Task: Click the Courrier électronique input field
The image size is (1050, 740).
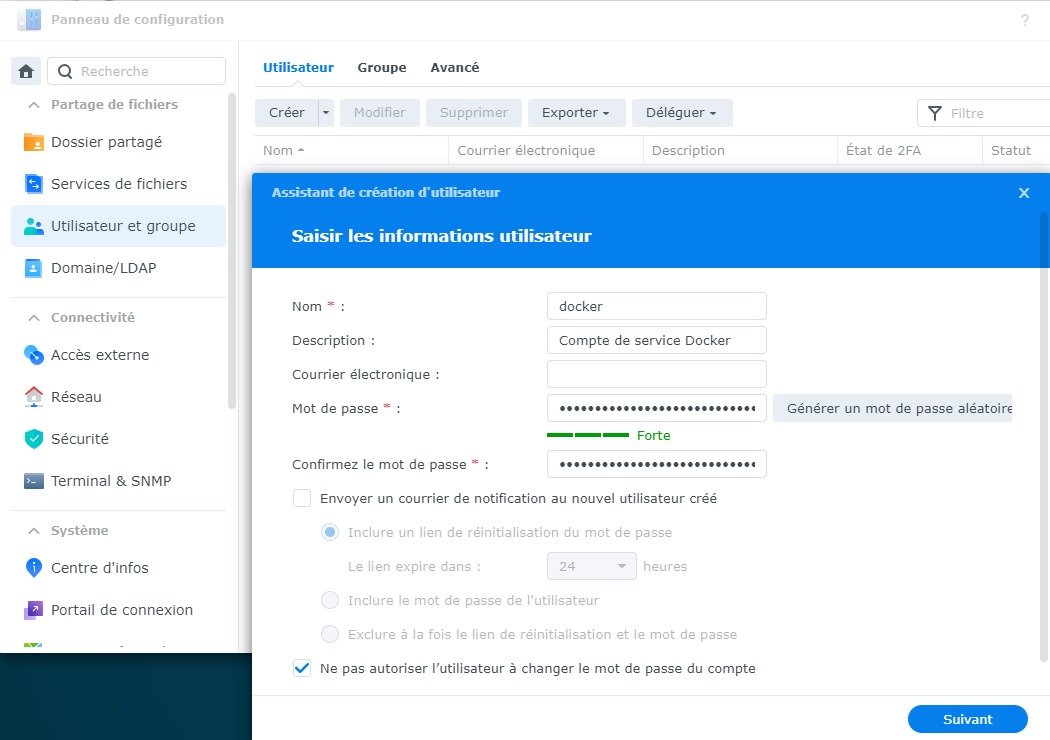Action: tap(656, 373)
